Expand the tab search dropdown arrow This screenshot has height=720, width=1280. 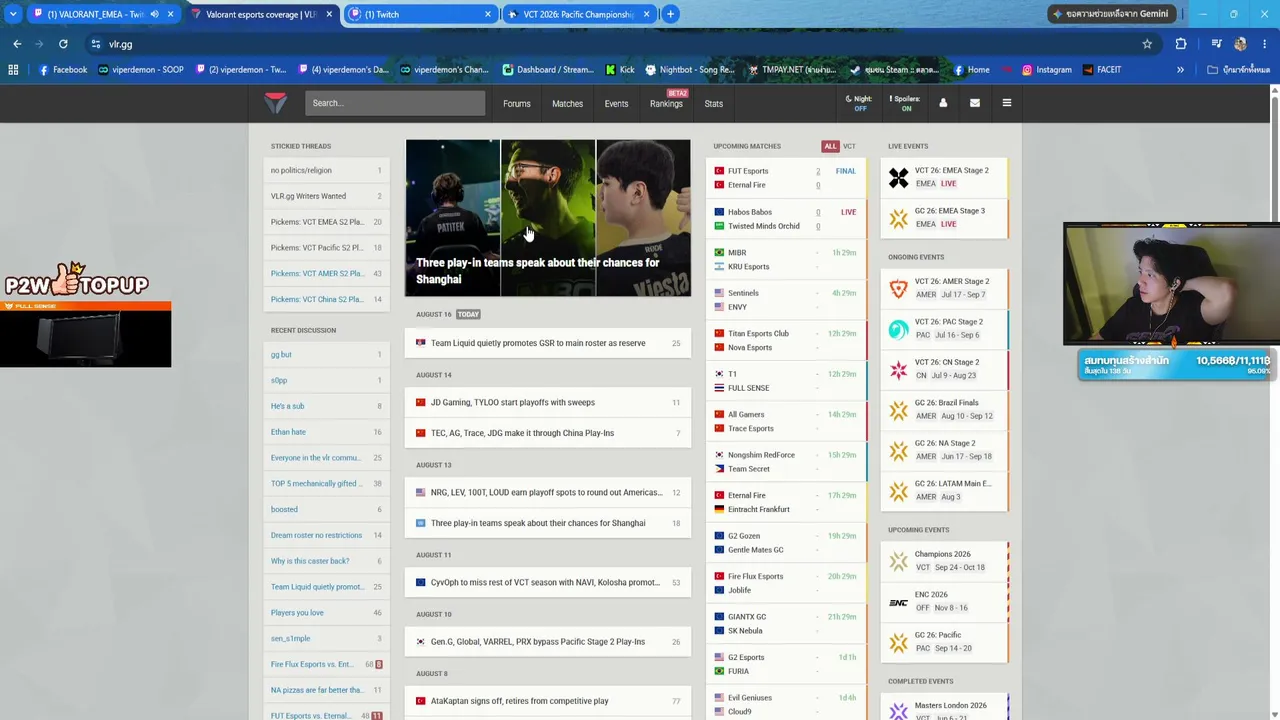13,14
